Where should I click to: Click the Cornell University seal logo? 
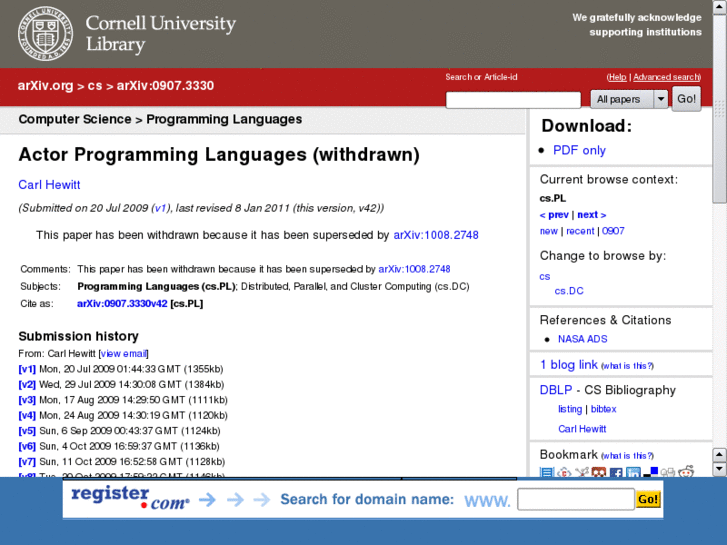tap(45, 33)
